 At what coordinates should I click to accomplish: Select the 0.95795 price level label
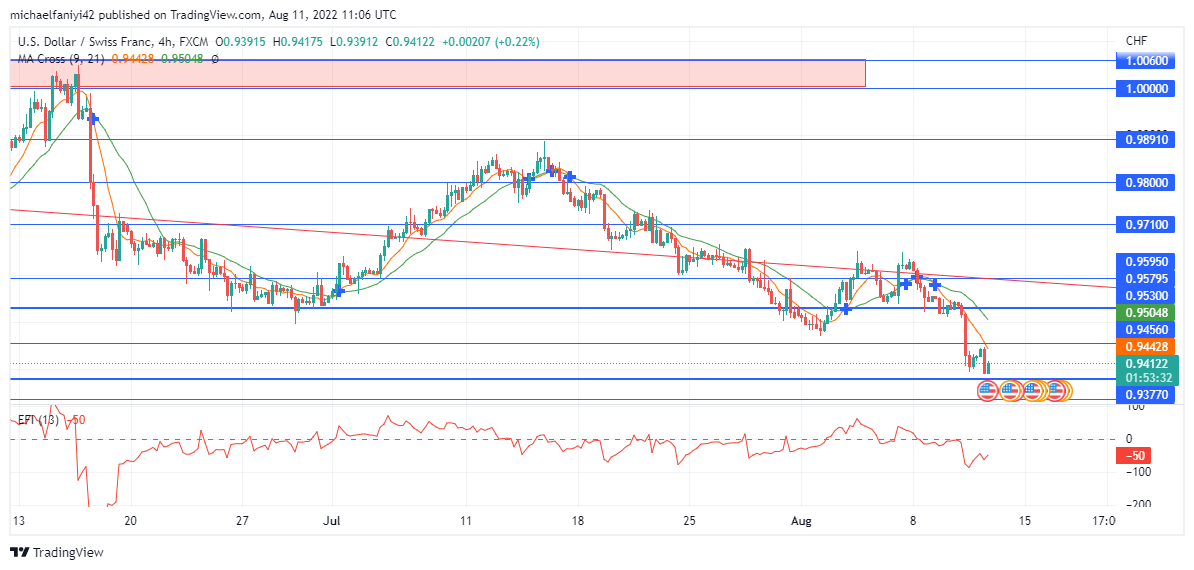[x=1147, y=278]
